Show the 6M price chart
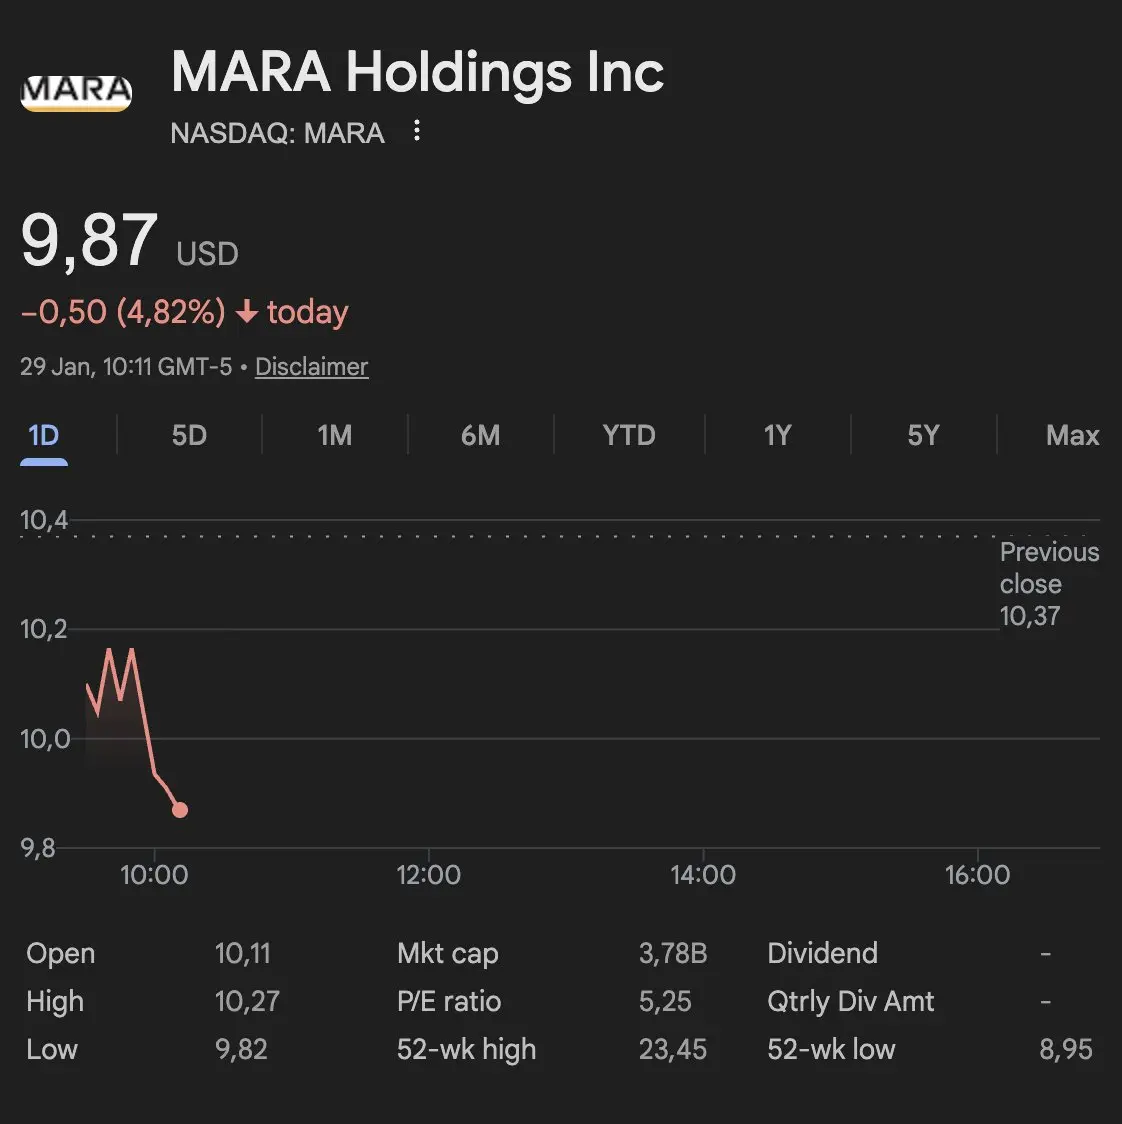This screenshot has height=1124, width=1122. 480,436
